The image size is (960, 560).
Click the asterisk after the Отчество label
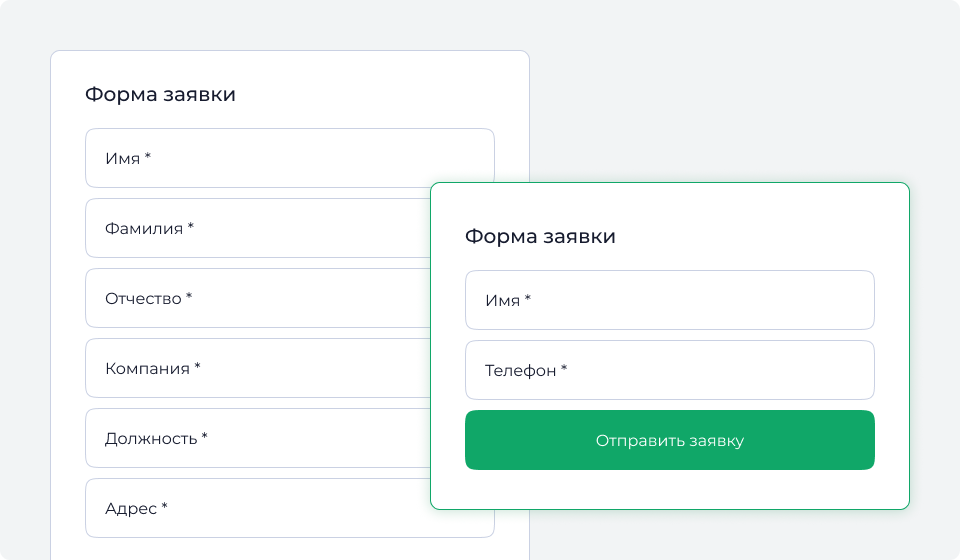click(189, 297)
